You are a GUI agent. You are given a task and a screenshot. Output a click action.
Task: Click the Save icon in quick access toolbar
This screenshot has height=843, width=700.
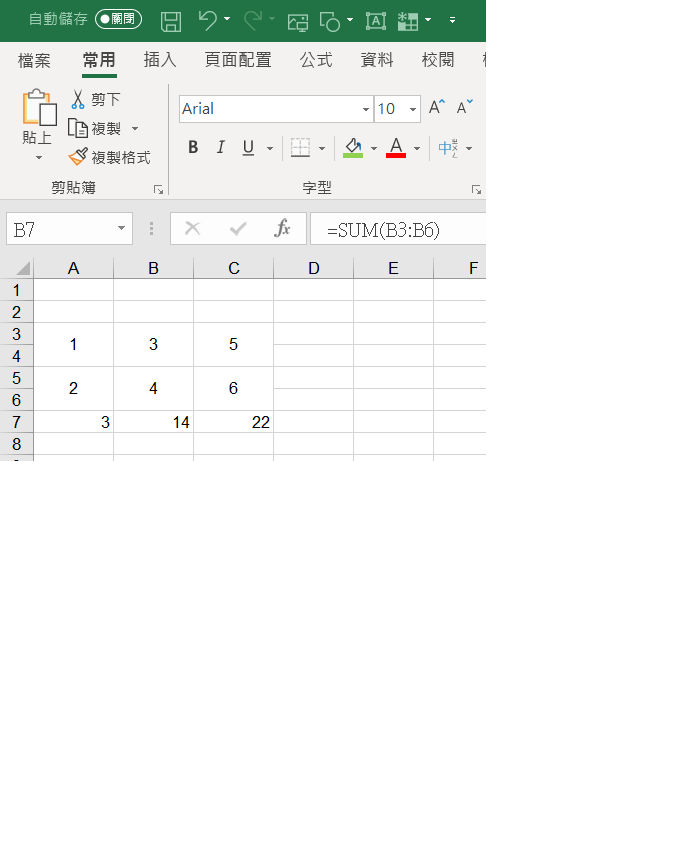pyautogui.click(x=171, y=22)
